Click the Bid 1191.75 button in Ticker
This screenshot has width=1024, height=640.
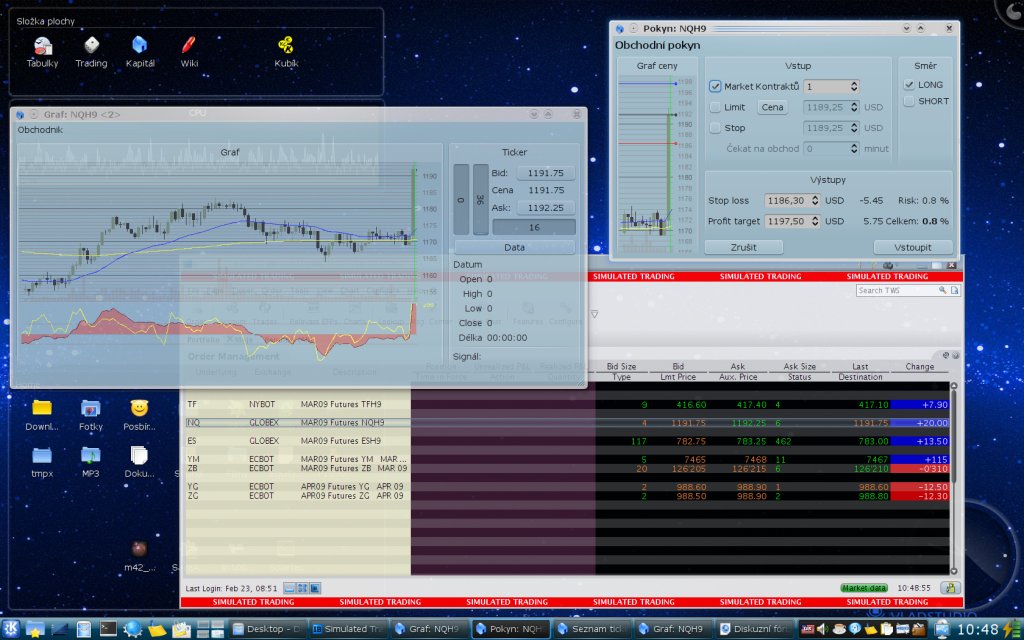(545, 173)
